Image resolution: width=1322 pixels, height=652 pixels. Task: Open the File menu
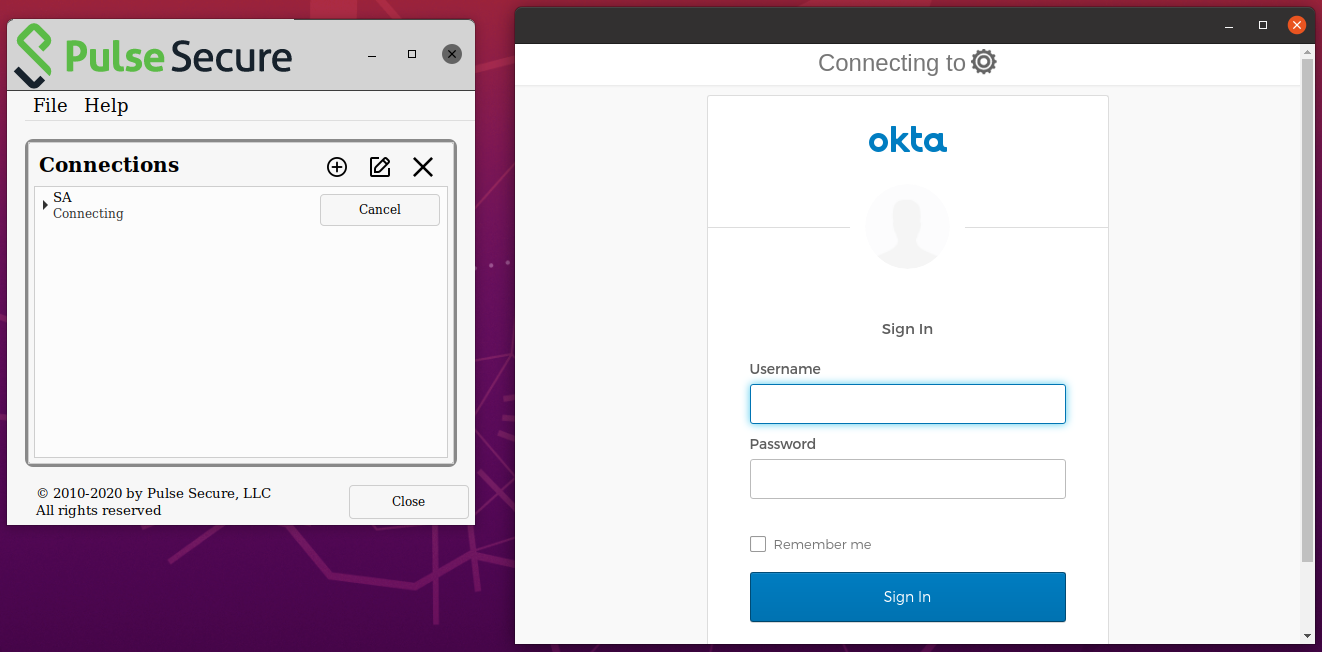(50, 105)
